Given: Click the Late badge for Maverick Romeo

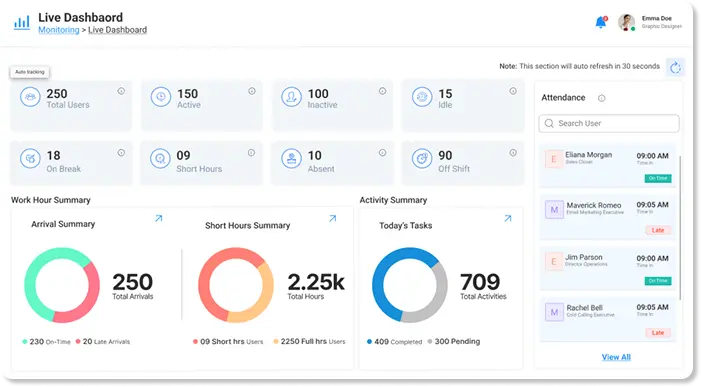Looking at the screenshot, I should pyautogui.click(x=658, y=230).
